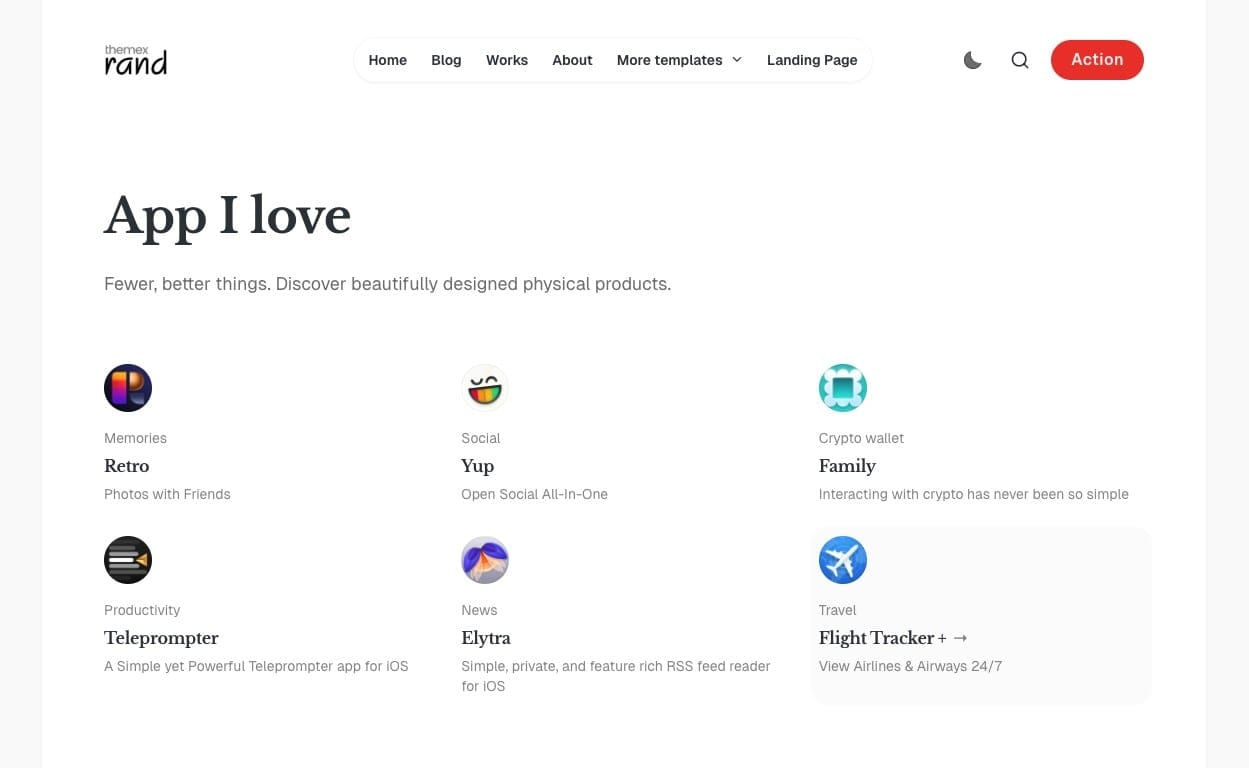Go to the Home menu item
1249x768 pixels.
[387, 60]
